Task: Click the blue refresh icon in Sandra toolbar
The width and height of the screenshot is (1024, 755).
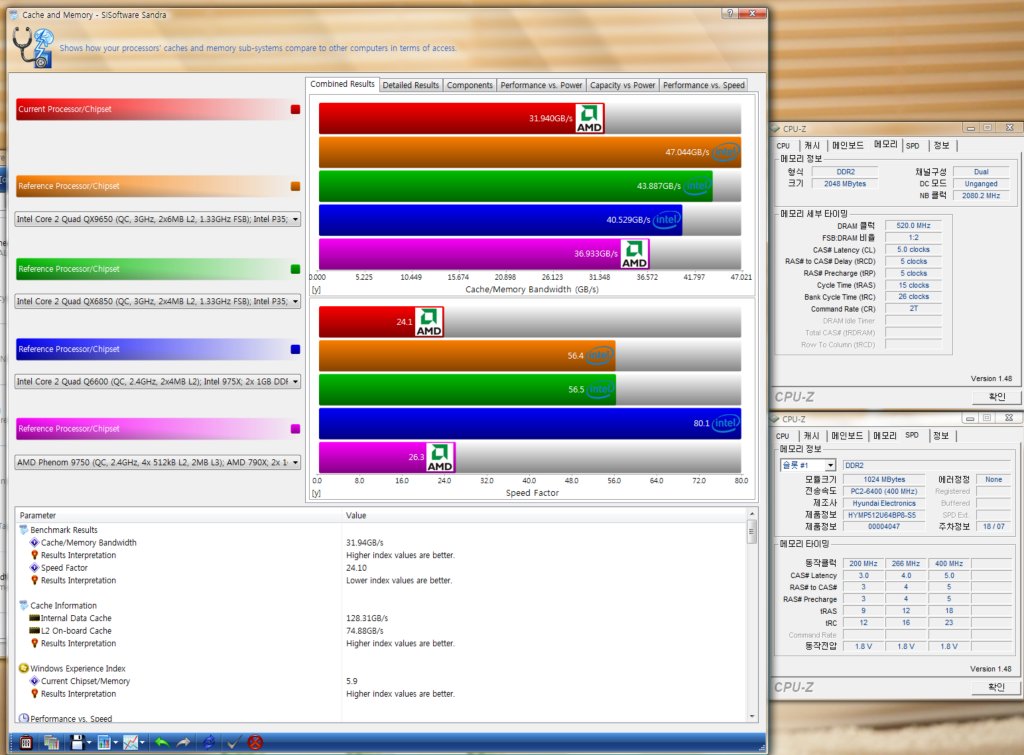Action: [x=209, y=743]
